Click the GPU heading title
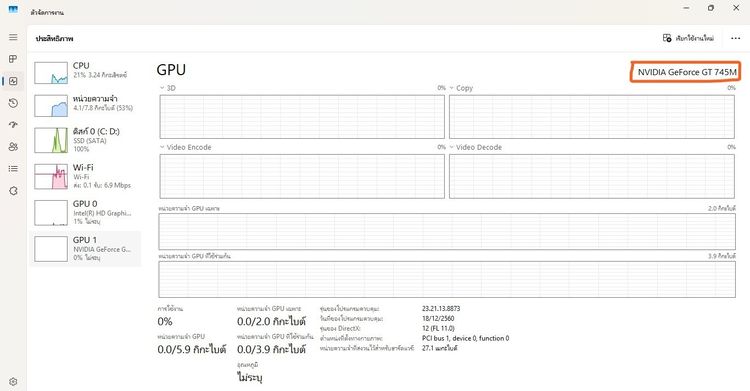 (171, 70)
